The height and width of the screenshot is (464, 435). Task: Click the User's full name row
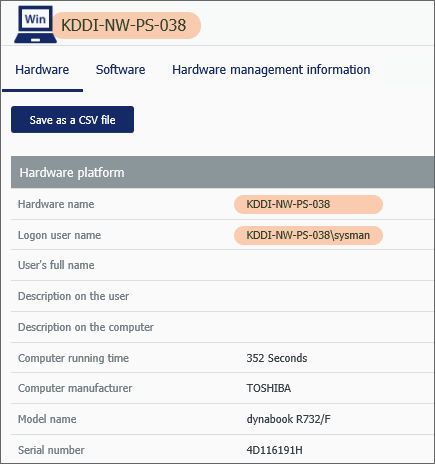point(223,265)
